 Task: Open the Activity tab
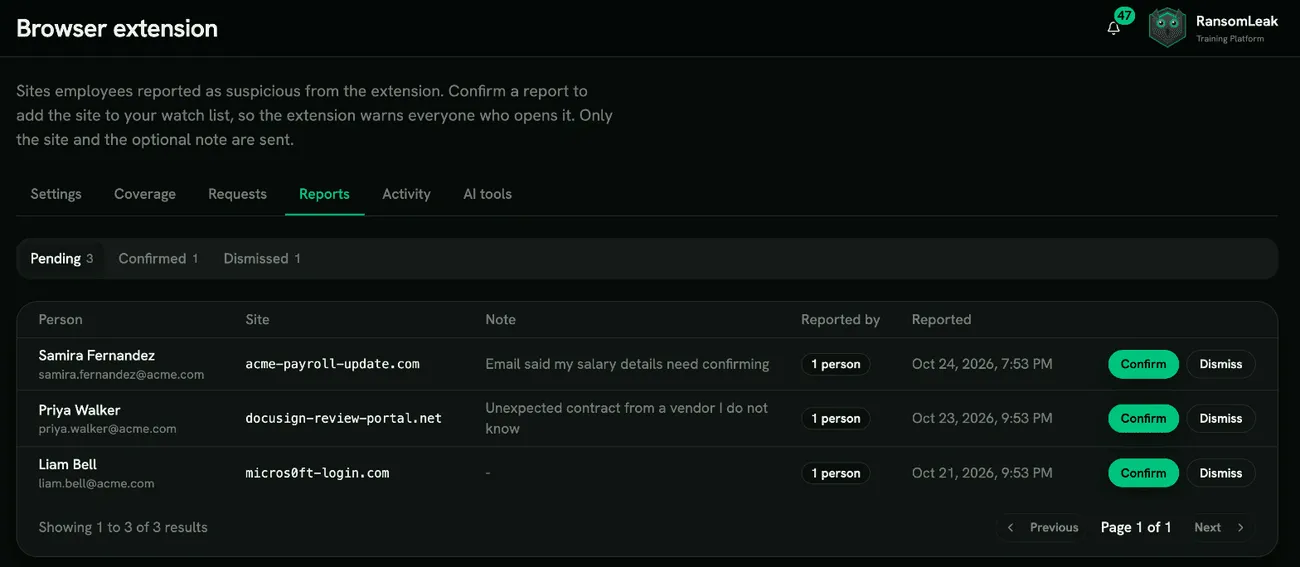click(406, 194)
